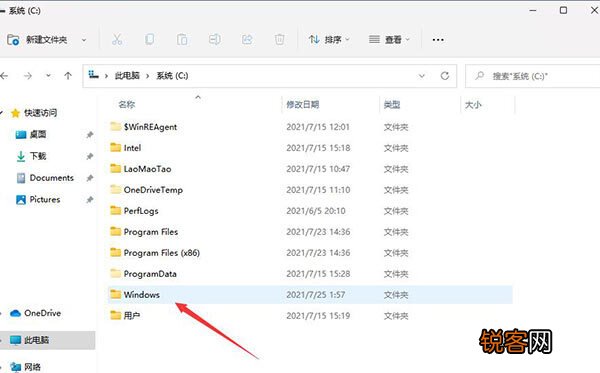This screenshot has width=600, height=373.
Task: Click the Delete trash can icon
Action: pyautogui.click(x=280, y=39)
